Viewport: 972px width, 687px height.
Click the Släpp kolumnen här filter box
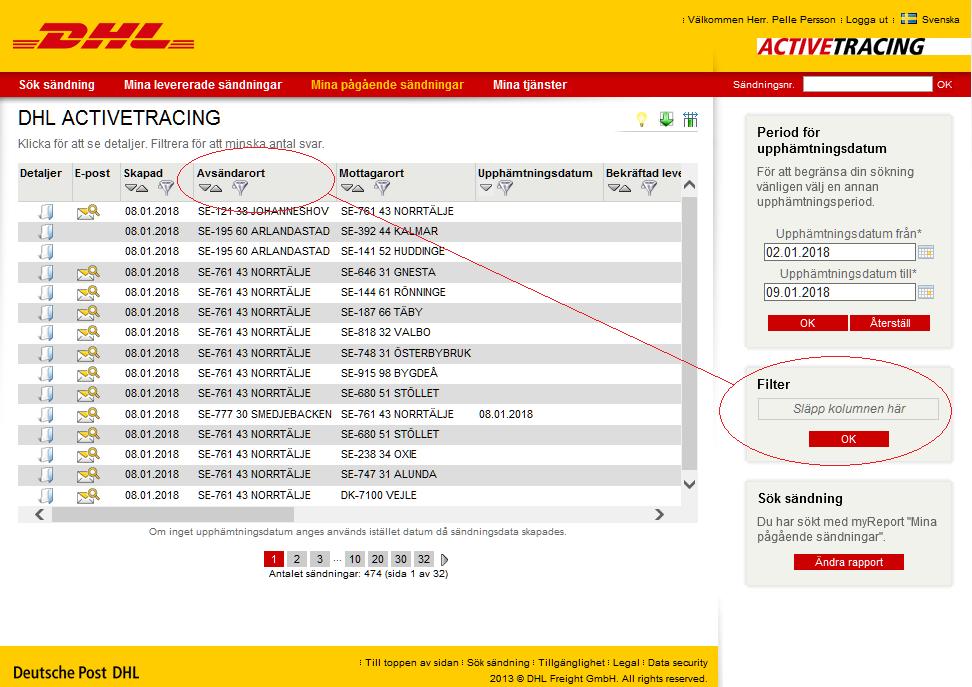[x=848, y=409]
